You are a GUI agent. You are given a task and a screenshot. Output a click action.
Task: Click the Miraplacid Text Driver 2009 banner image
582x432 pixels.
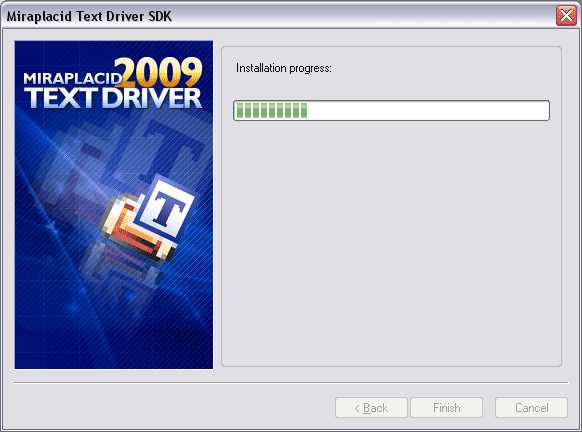(x=114, y=205)
